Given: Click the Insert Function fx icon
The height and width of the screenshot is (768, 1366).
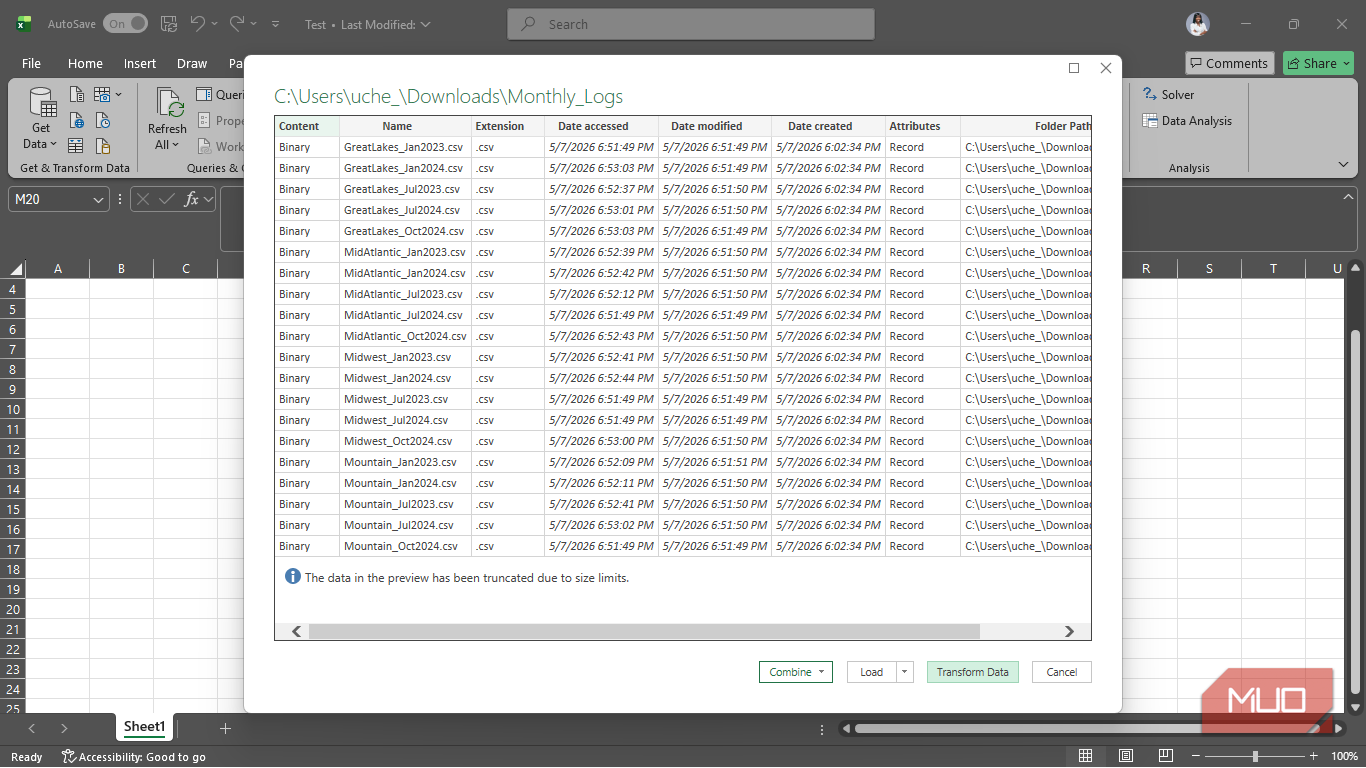Looking at the screenshot, I should coord(192,199).
